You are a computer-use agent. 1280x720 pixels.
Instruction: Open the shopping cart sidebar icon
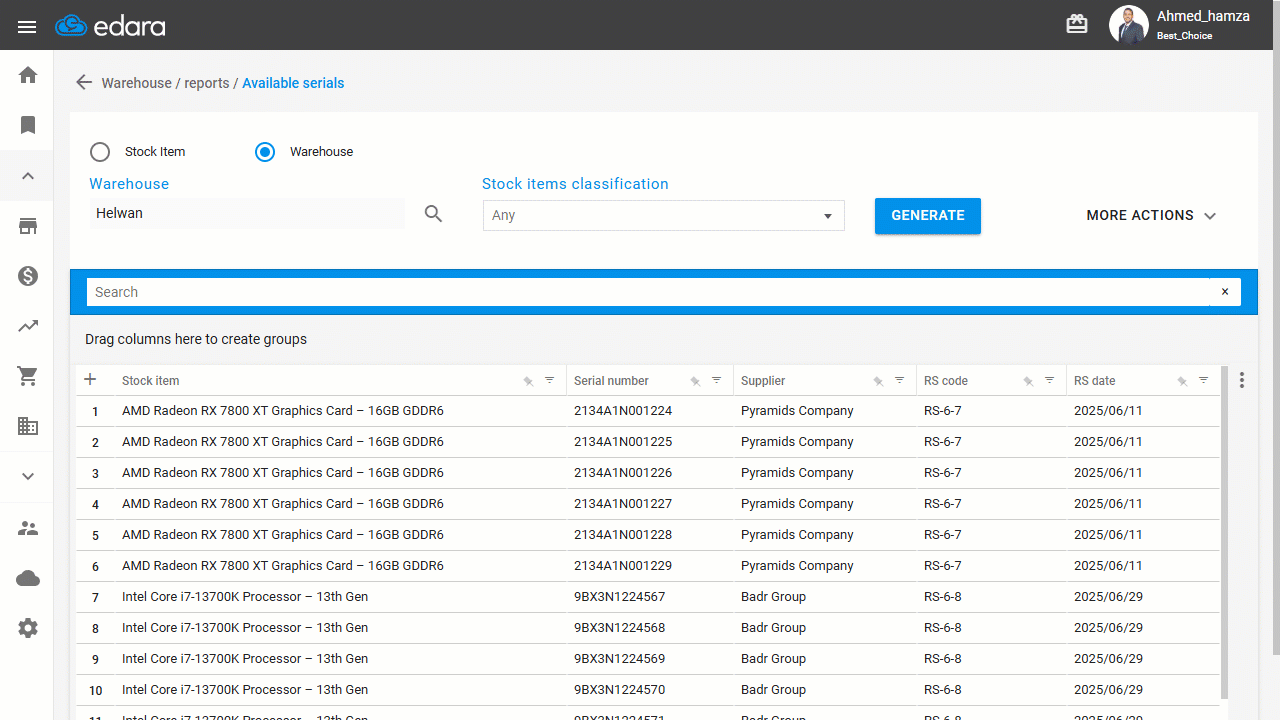pyautogui.click(x=28, y=376)
